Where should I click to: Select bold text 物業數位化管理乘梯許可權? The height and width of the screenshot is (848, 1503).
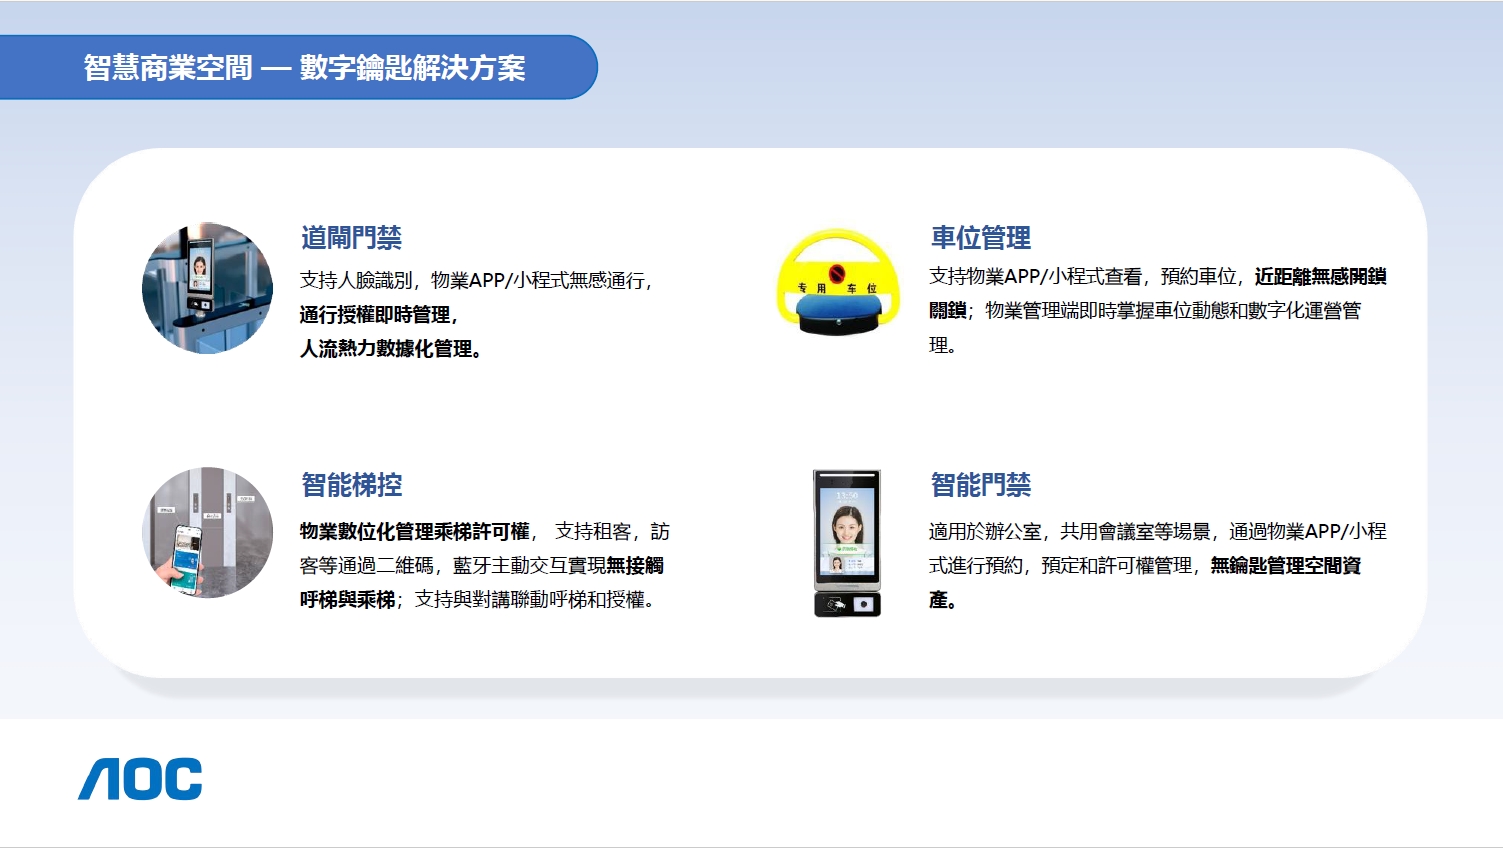(414, 532)
